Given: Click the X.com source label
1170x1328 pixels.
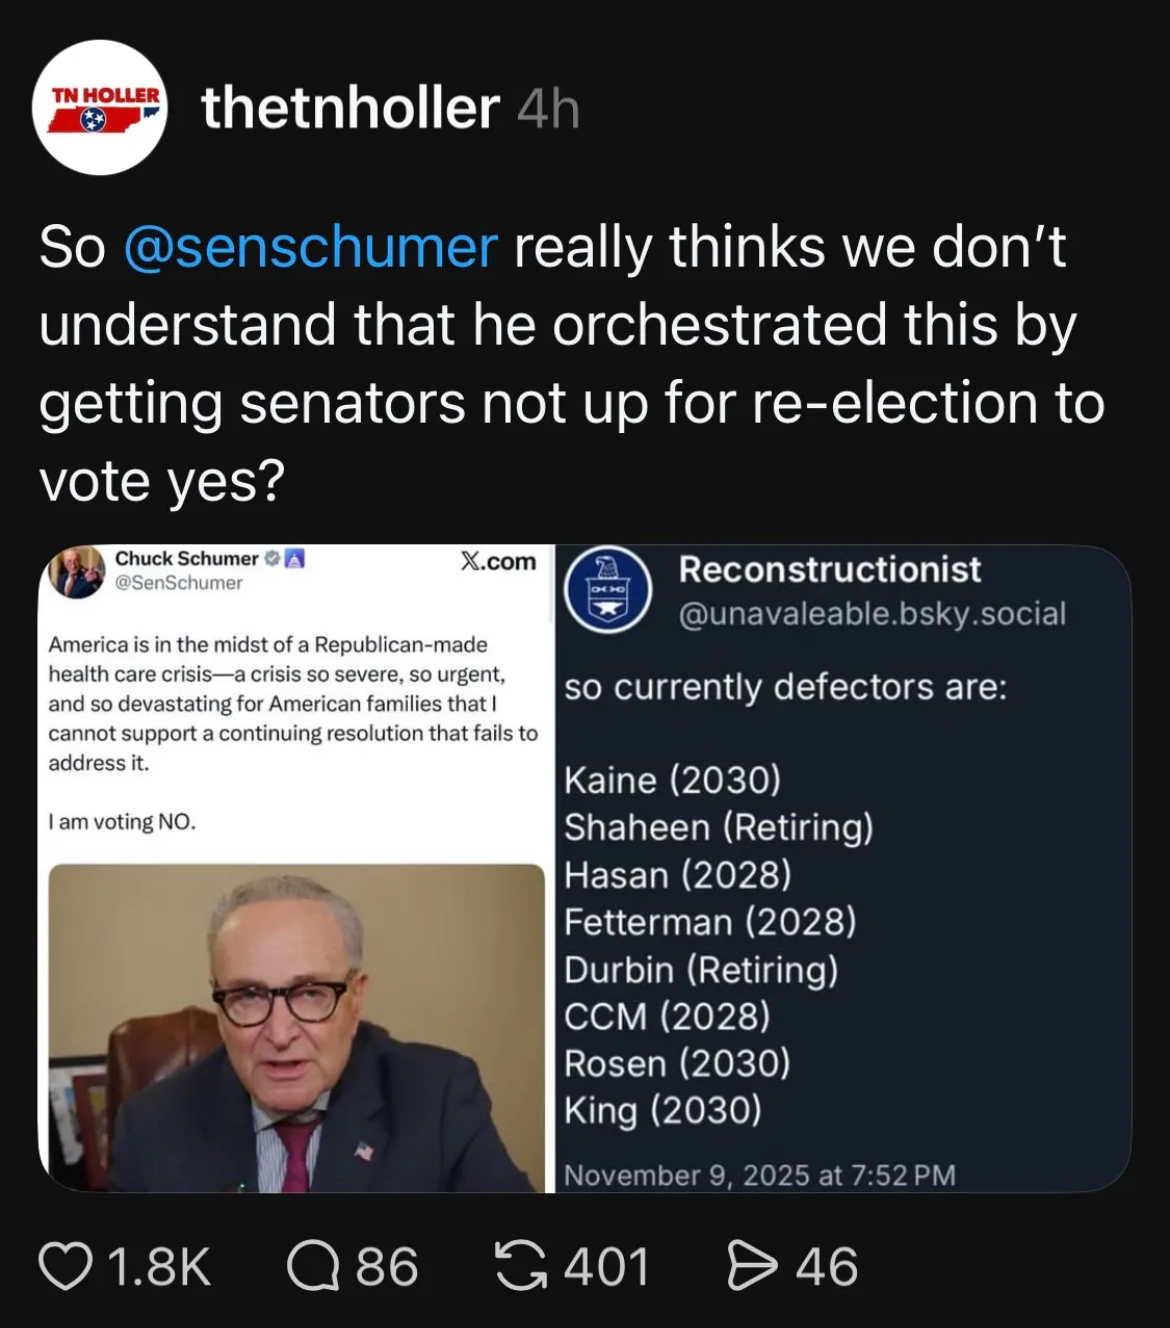Looking at the screenshot, I should click(498, 561).
